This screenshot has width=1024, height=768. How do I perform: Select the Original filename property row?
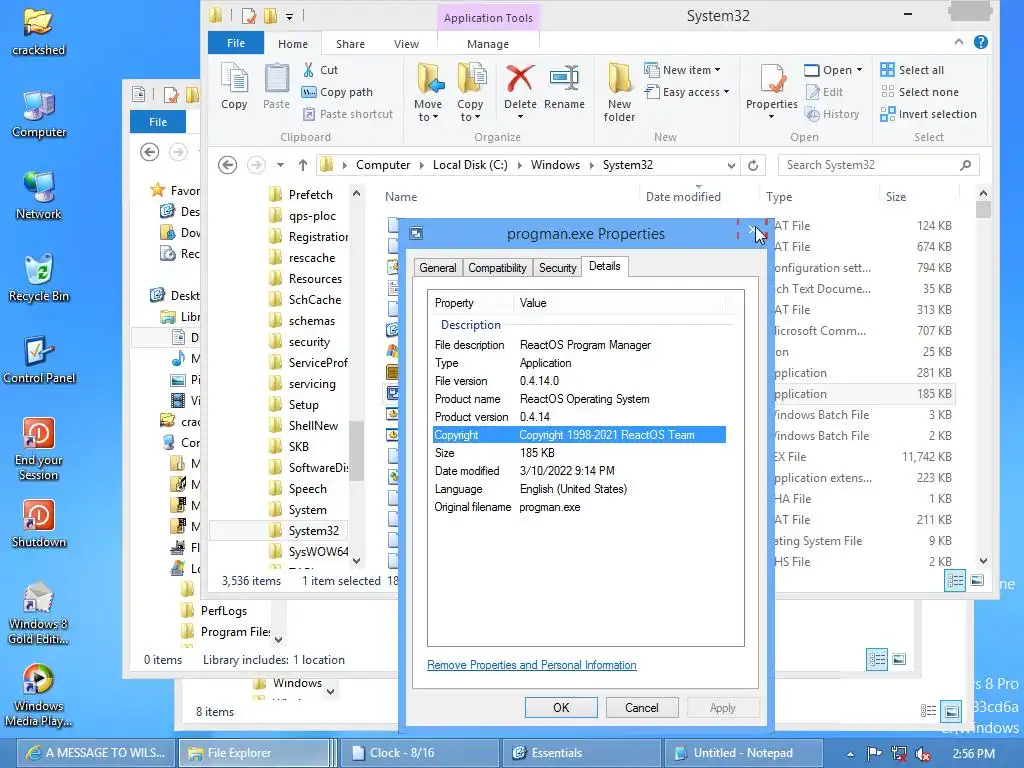point(579,507)
